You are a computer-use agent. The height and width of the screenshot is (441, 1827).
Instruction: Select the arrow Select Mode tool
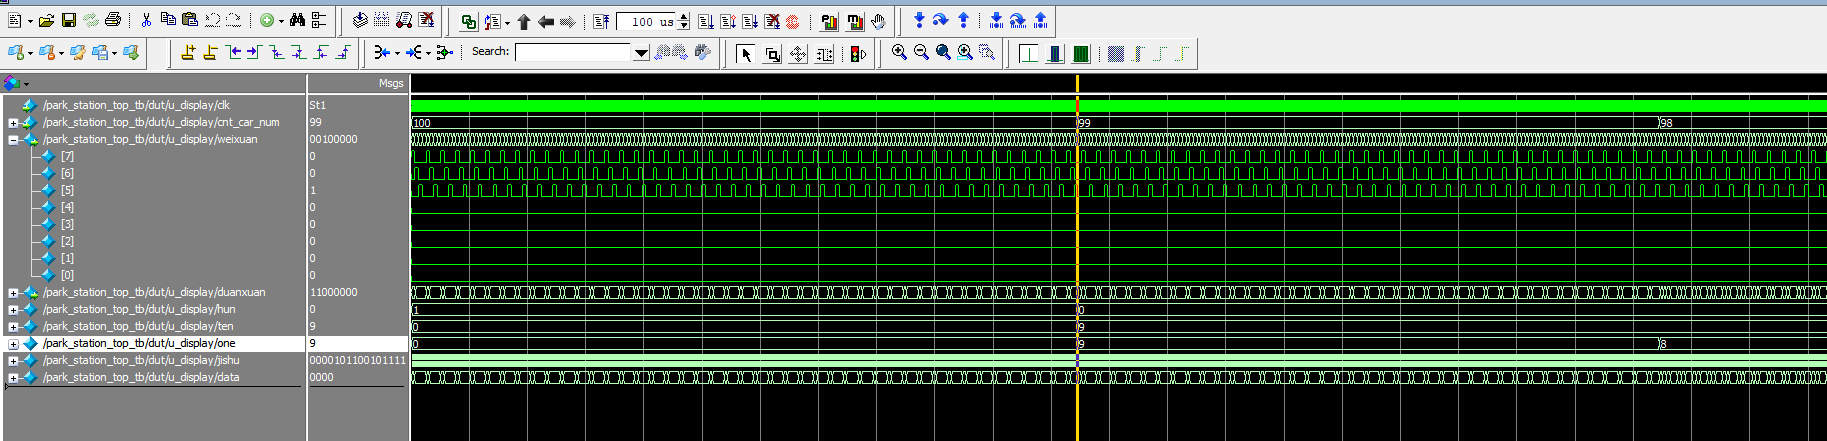[x=747, y=54]
